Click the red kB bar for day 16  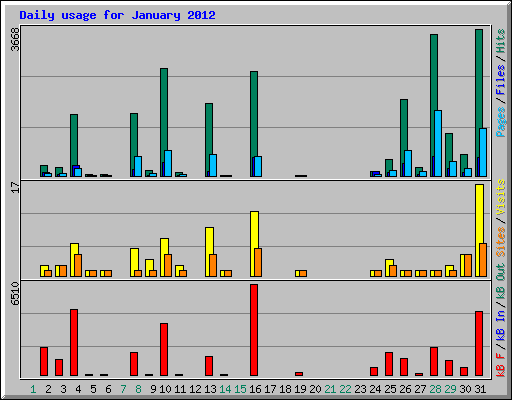[254, 330]
